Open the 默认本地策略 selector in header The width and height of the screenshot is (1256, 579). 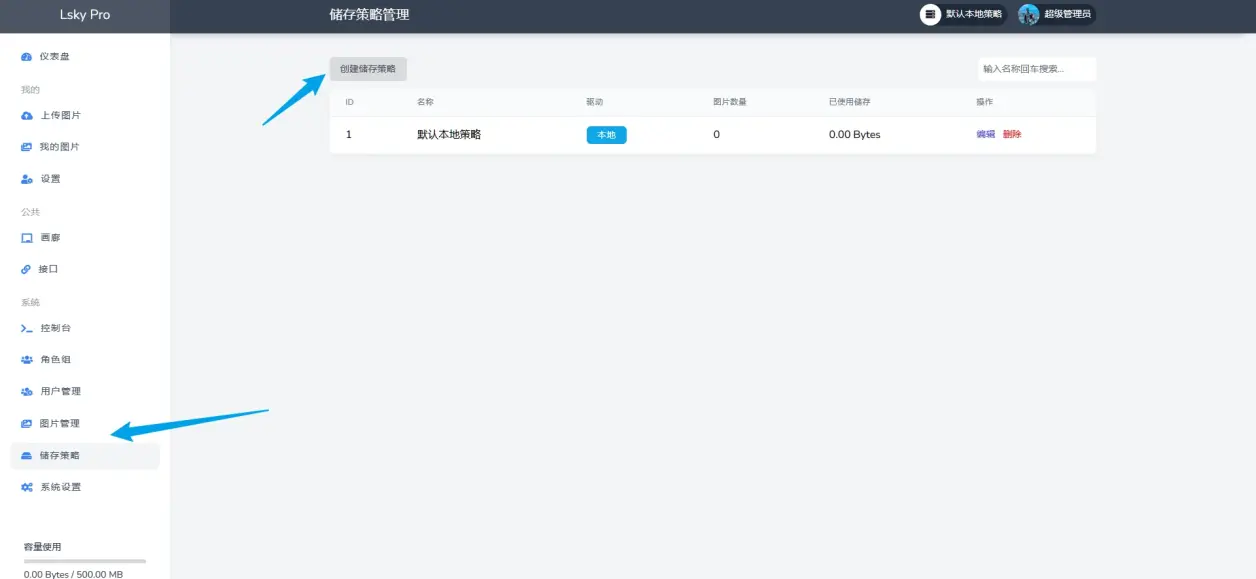coord(963,14)
